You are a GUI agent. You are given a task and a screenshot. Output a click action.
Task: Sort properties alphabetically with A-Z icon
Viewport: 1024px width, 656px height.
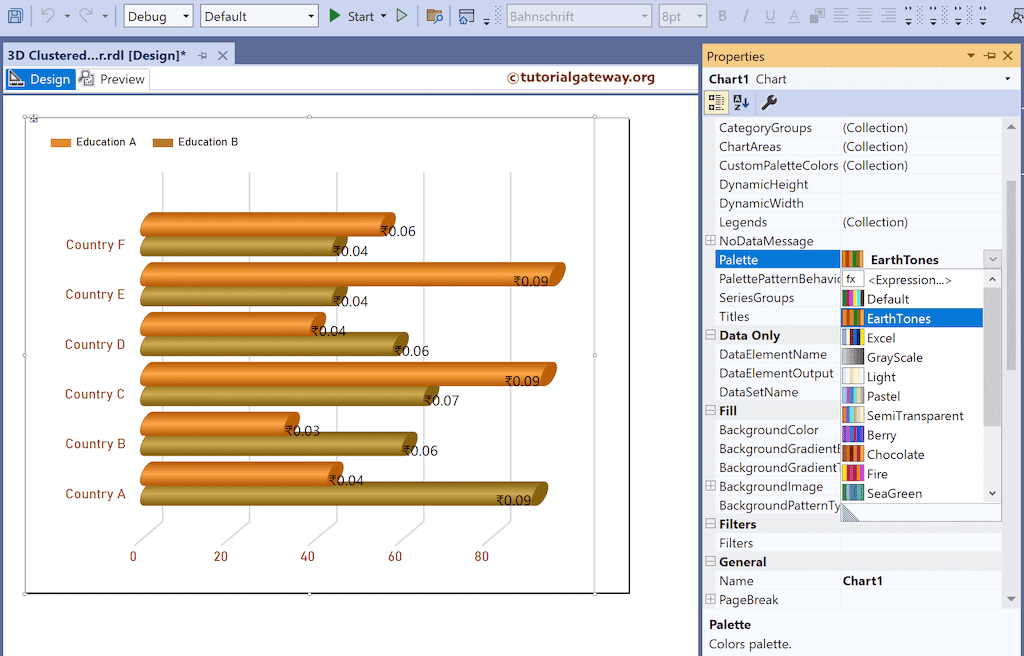741,102
